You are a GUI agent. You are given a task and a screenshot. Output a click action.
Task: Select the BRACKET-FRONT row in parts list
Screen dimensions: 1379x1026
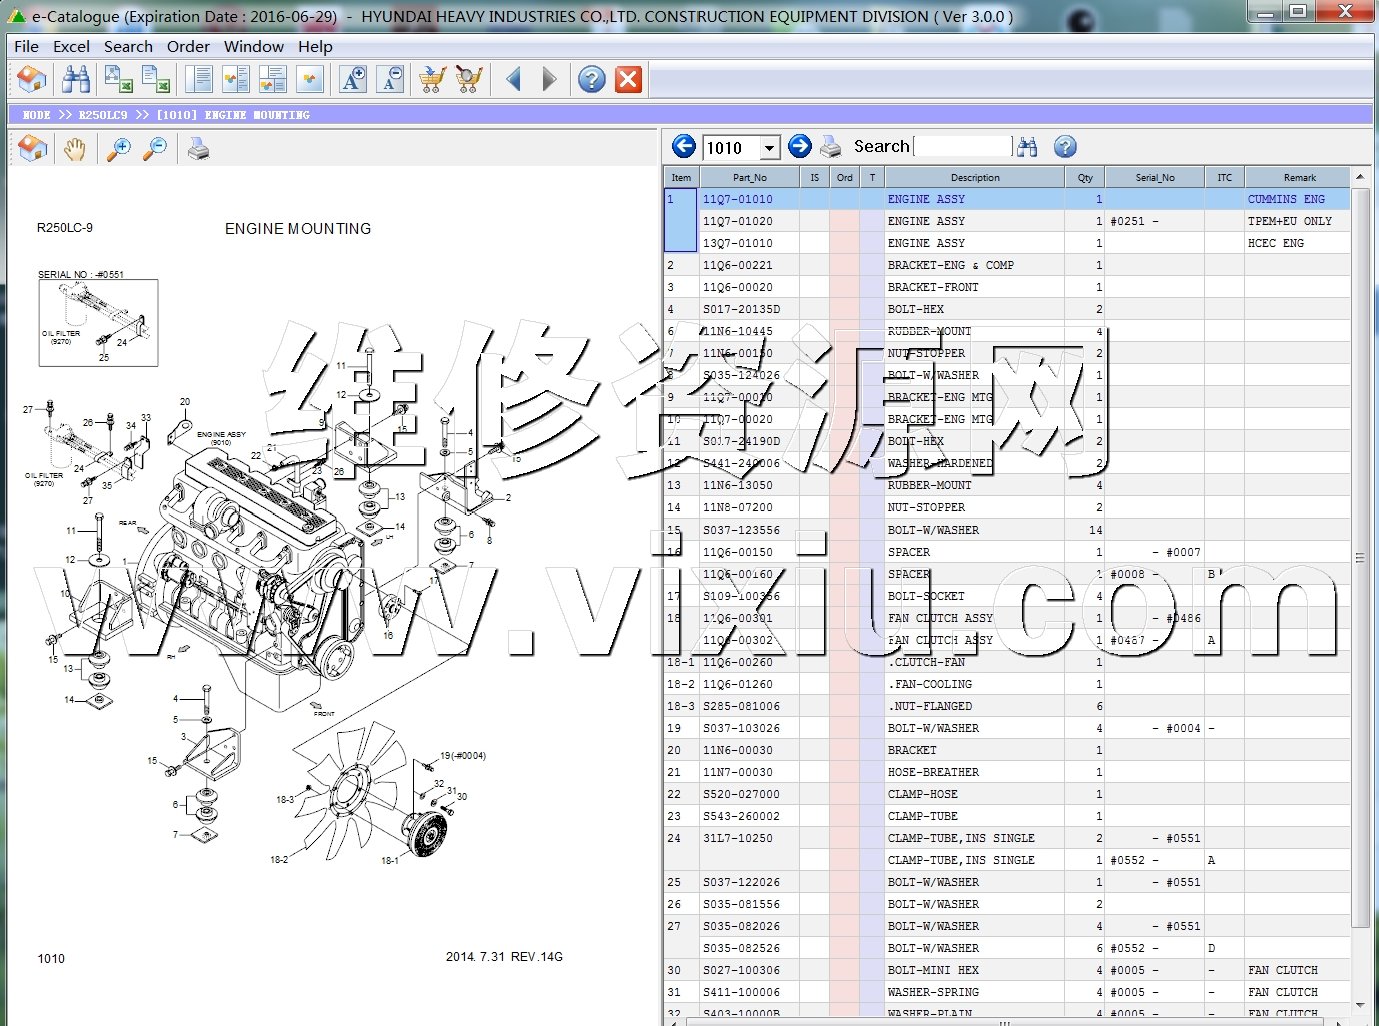click(x=932, y=287)
